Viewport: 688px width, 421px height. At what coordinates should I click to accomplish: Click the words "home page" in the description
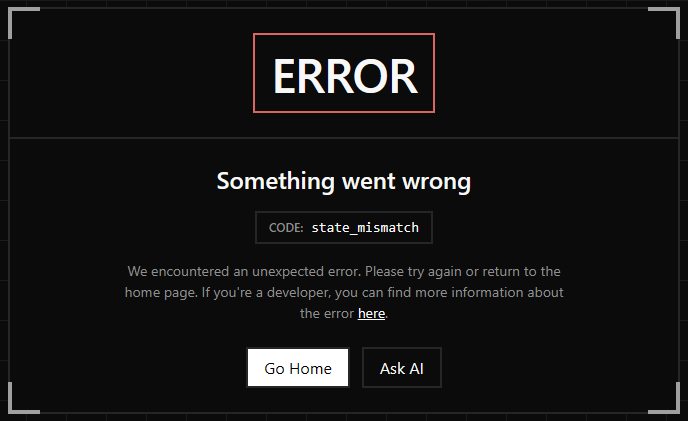click(x=161, y=293)
